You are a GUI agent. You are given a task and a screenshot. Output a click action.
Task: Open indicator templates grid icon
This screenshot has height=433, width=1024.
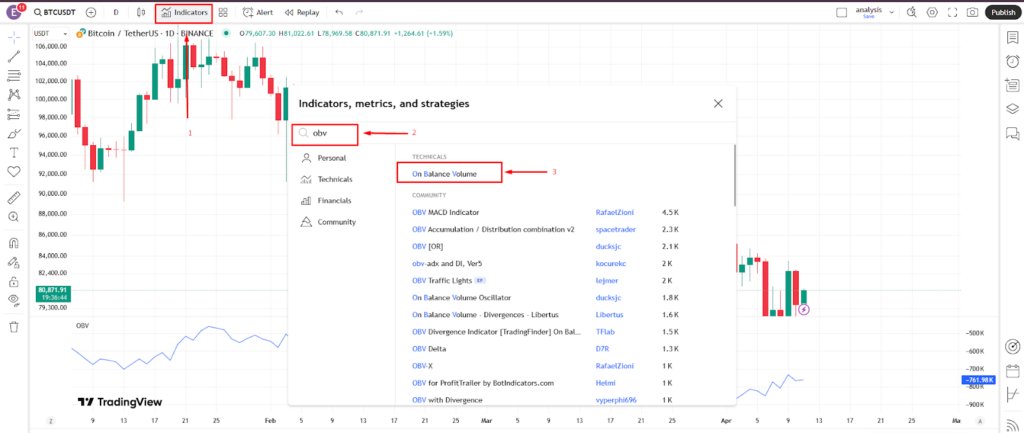223,12
